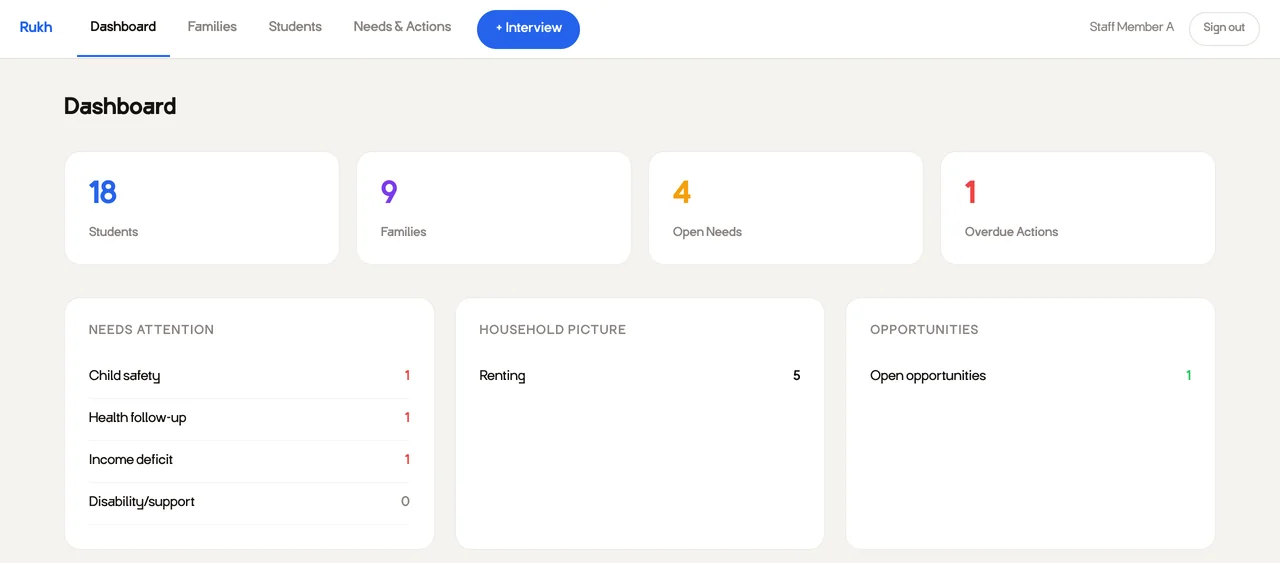The image size is (1280, 563).
Task: Click the Child safety row
Action: click(249, 376)
